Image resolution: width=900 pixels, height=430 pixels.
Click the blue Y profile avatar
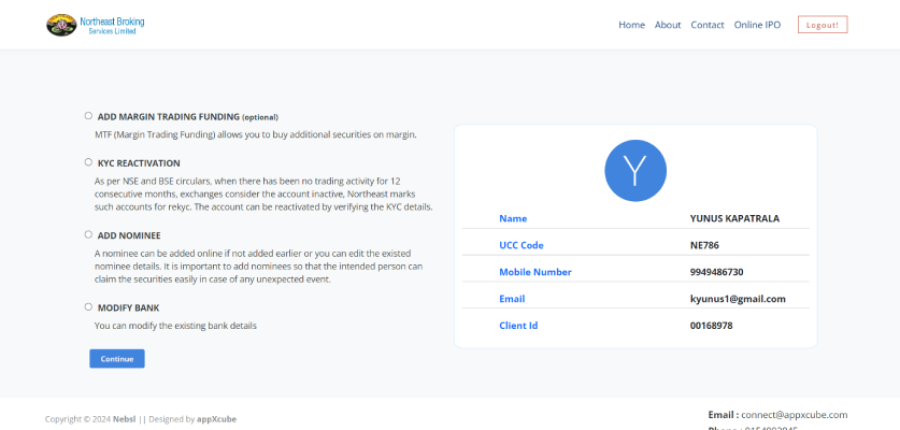coord(636,170)
